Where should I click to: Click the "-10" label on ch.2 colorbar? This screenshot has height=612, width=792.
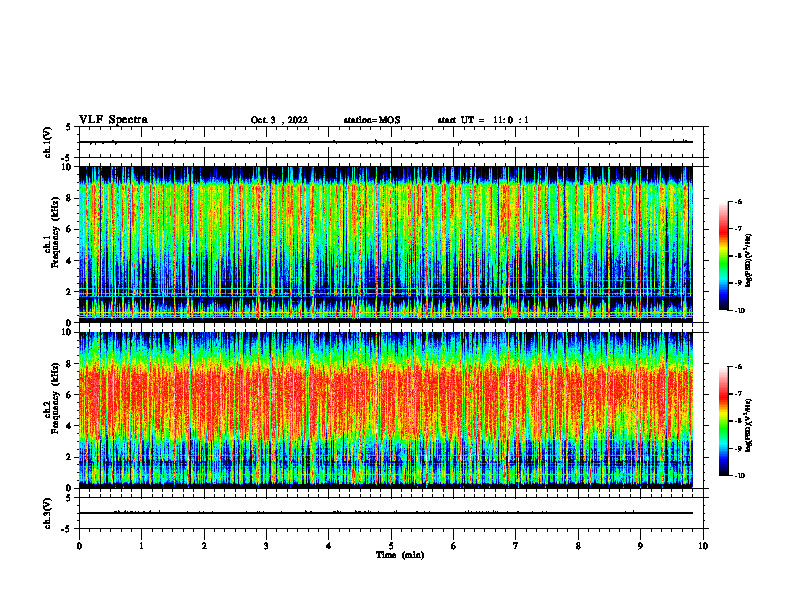pos(739,476)
